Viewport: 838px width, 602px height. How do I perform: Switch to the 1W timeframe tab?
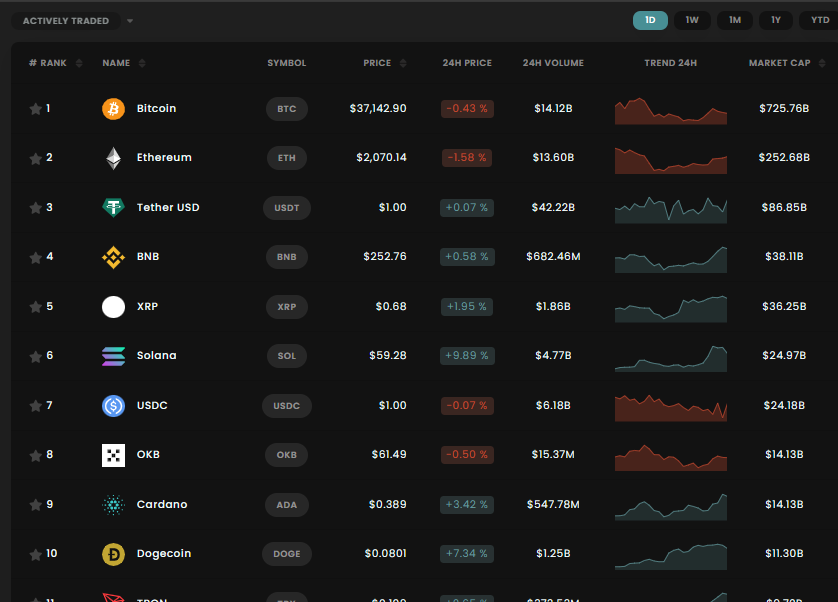coord(692,20)
